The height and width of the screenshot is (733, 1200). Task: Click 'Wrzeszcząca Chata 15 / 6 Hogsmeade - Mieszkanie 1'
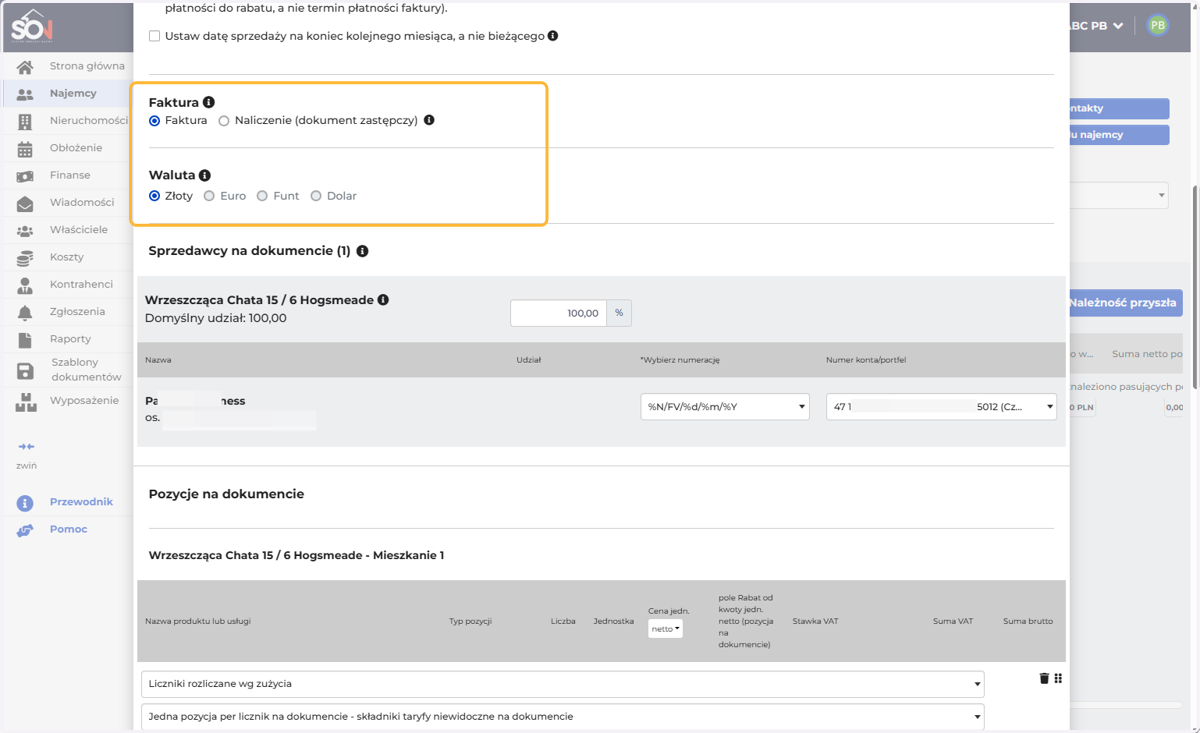(296, 555)
